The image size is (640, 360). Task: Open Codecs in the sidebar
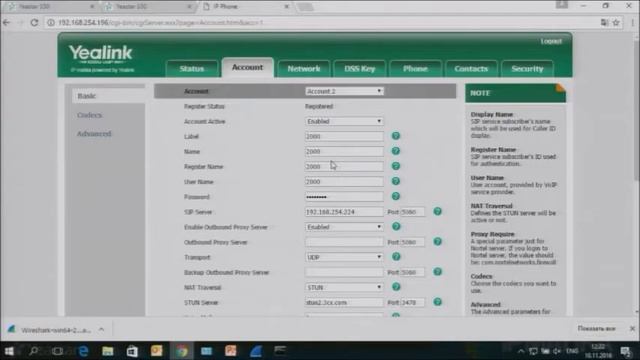pos(89,115)
